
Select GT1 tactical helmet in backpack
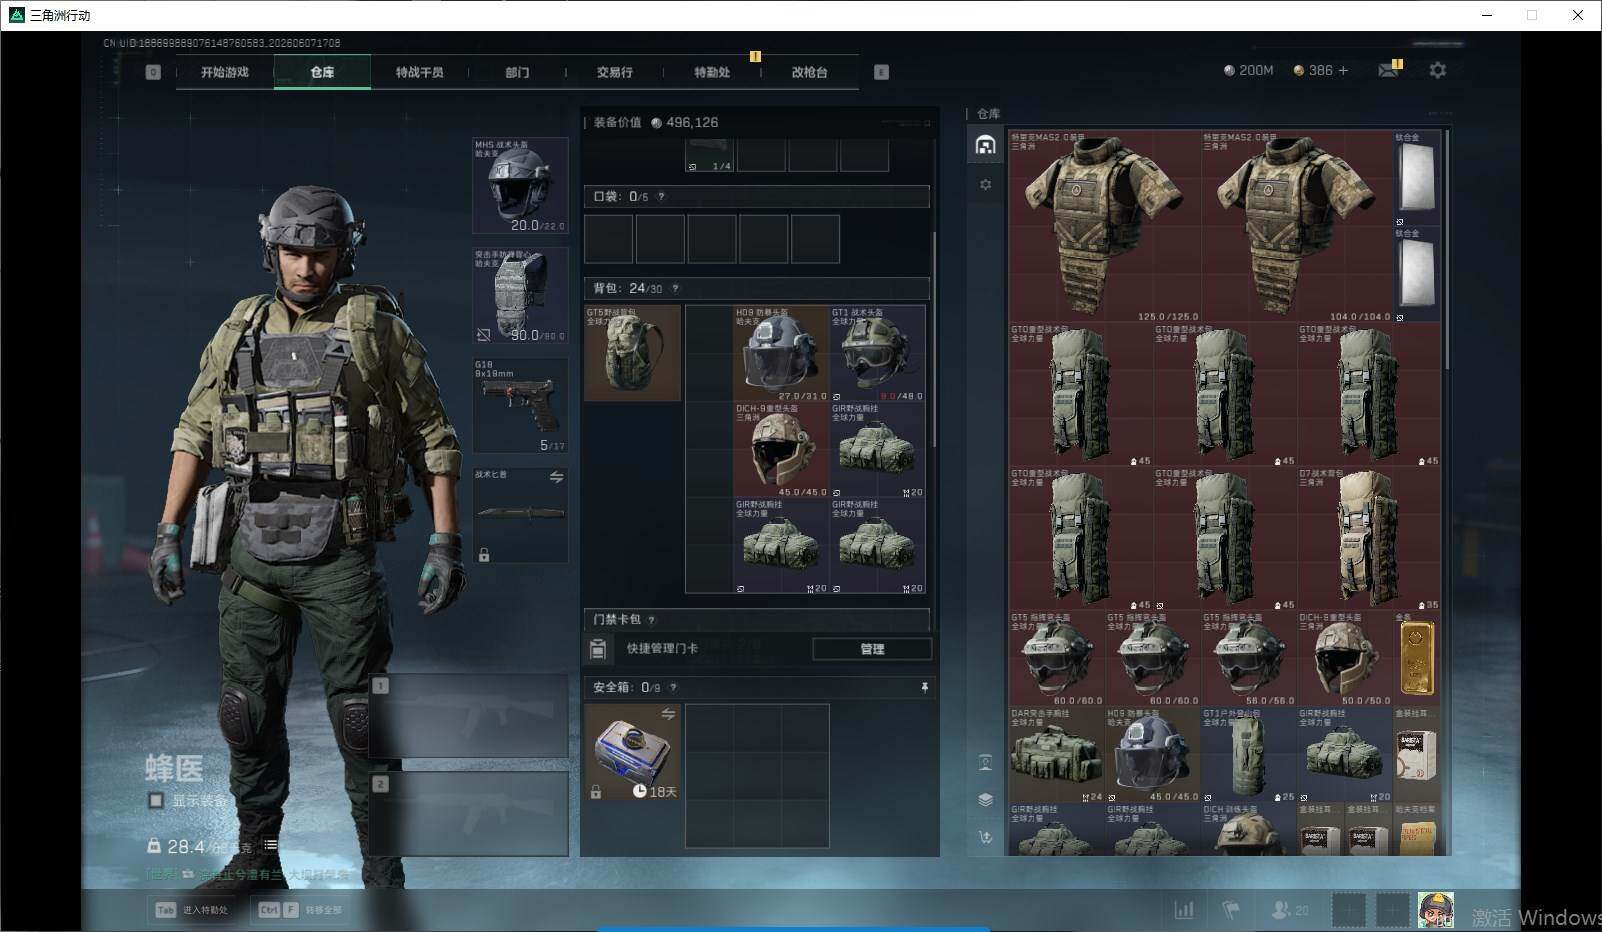click(877, 353)
